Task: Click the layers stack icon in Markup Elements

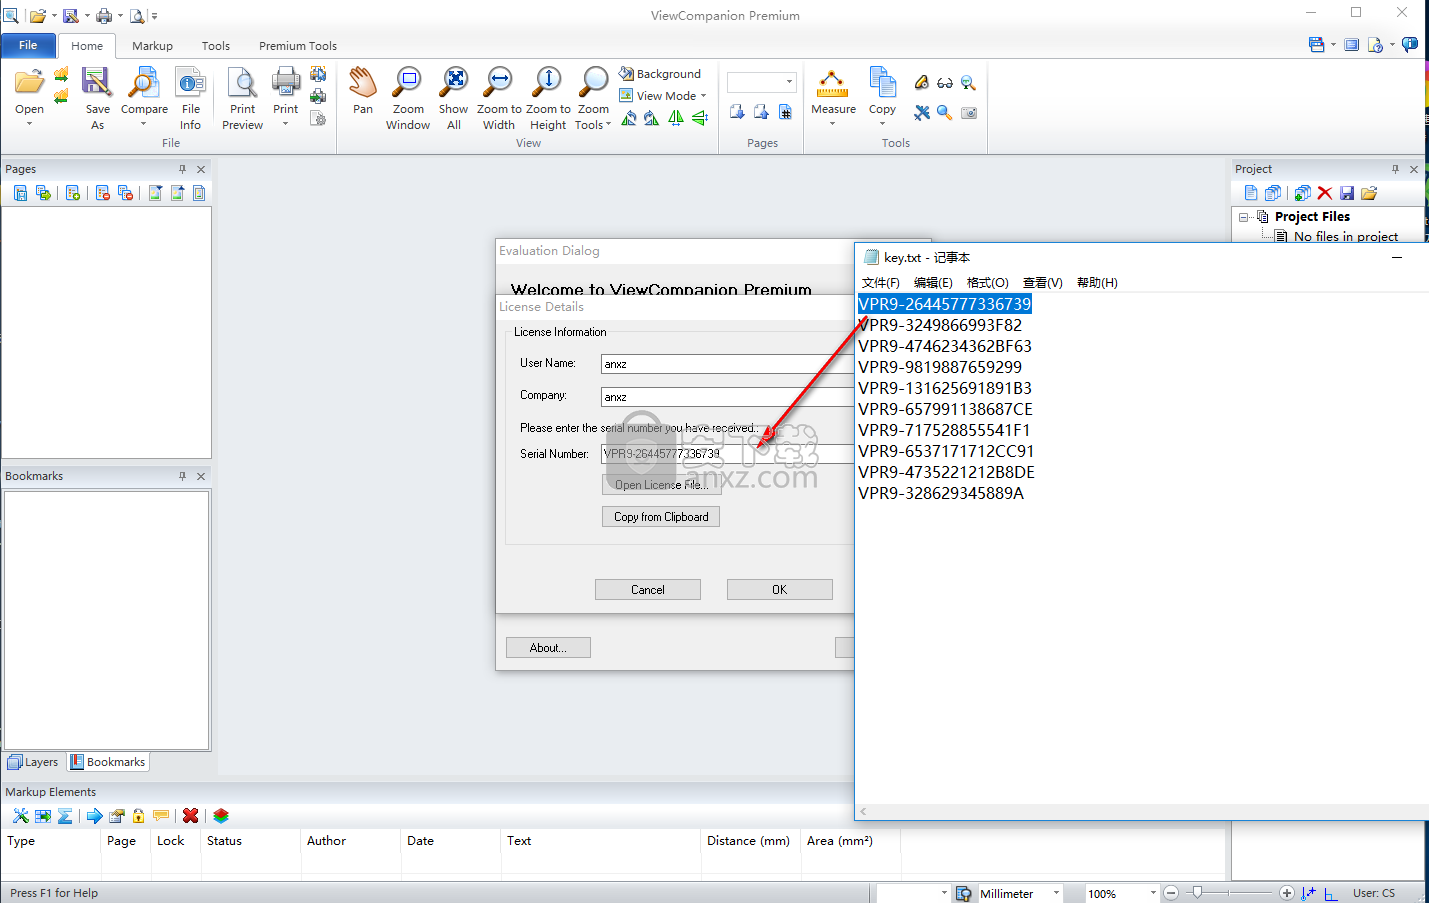Action: click(221, 816)
